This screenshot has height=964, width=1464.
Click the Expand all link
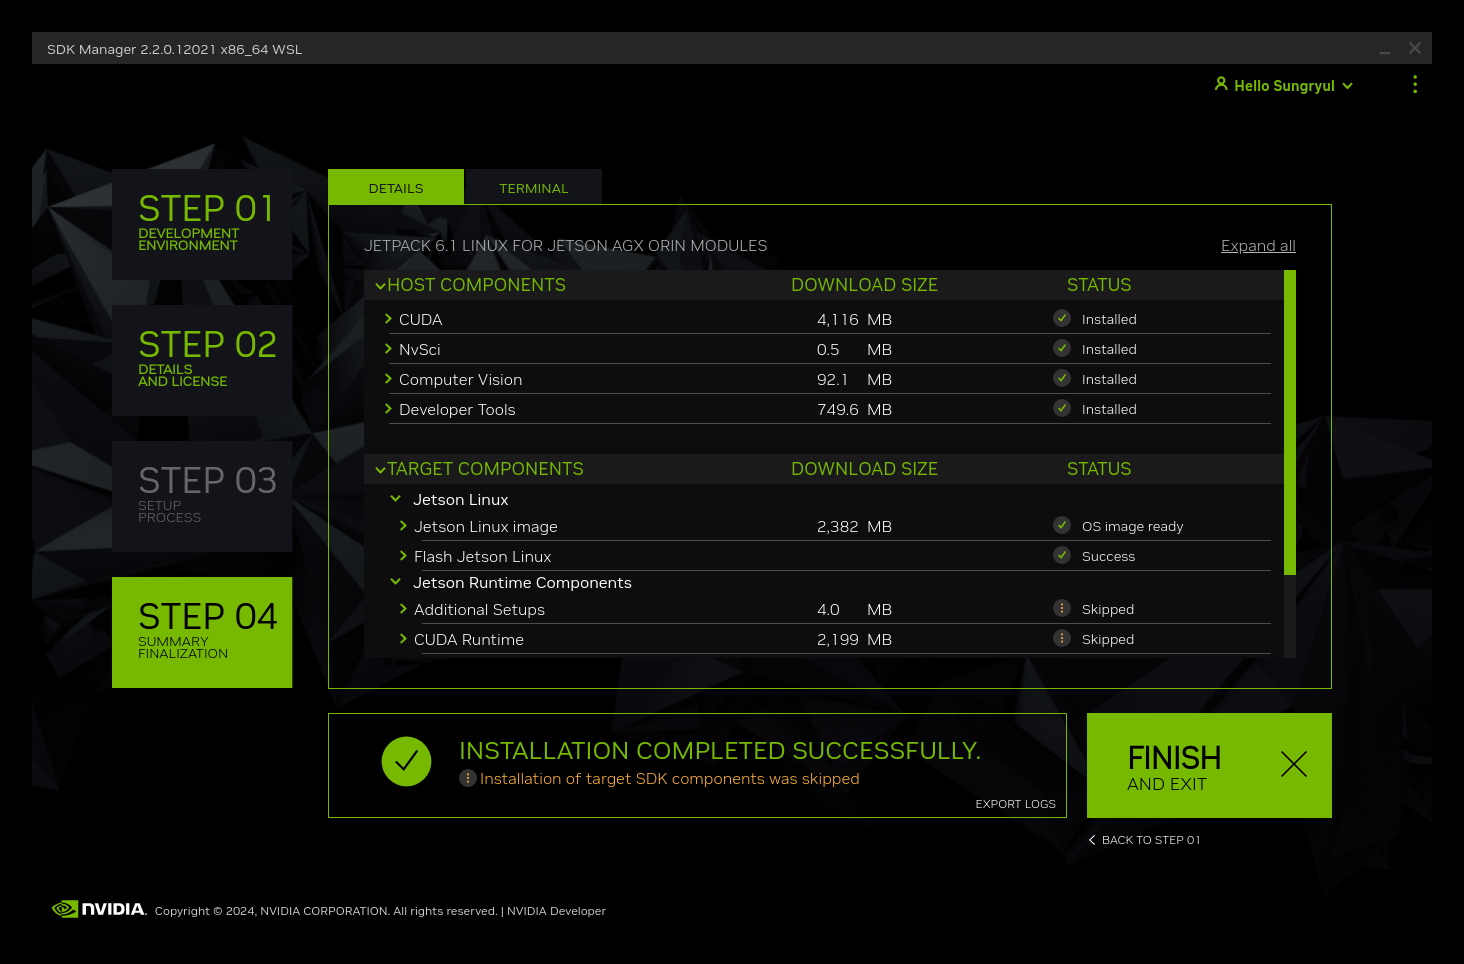tap(1258, 246)
